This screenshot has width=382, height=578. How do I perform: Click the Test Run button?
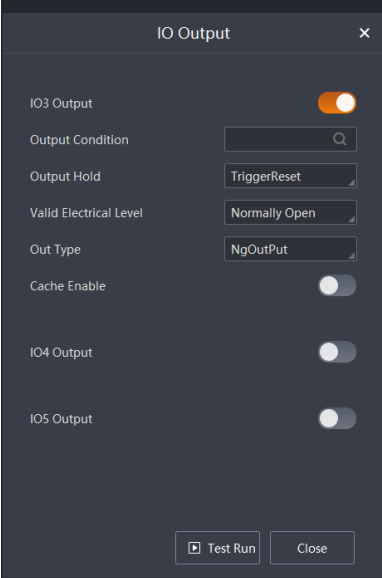[218, 548]
